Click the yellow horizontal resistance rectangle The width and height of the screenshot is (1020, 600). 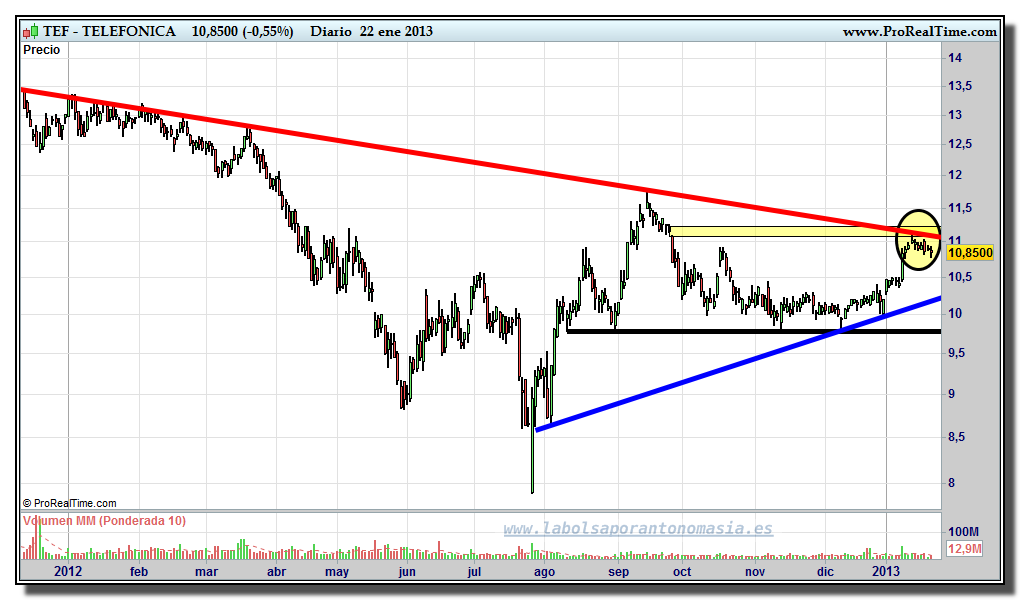pyautogui.click(x=780, y=231)
